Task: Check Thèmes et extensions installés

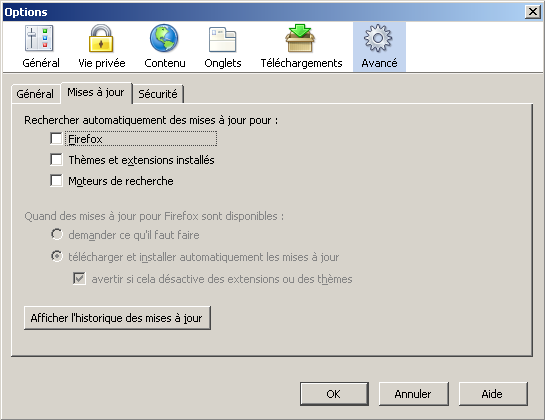Action: coord(56,160)
